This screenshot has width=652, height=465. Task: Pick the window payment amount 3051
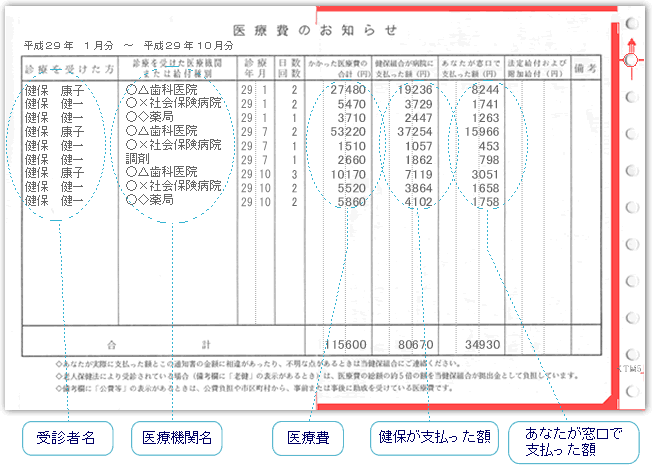click(x=485, y=174)
